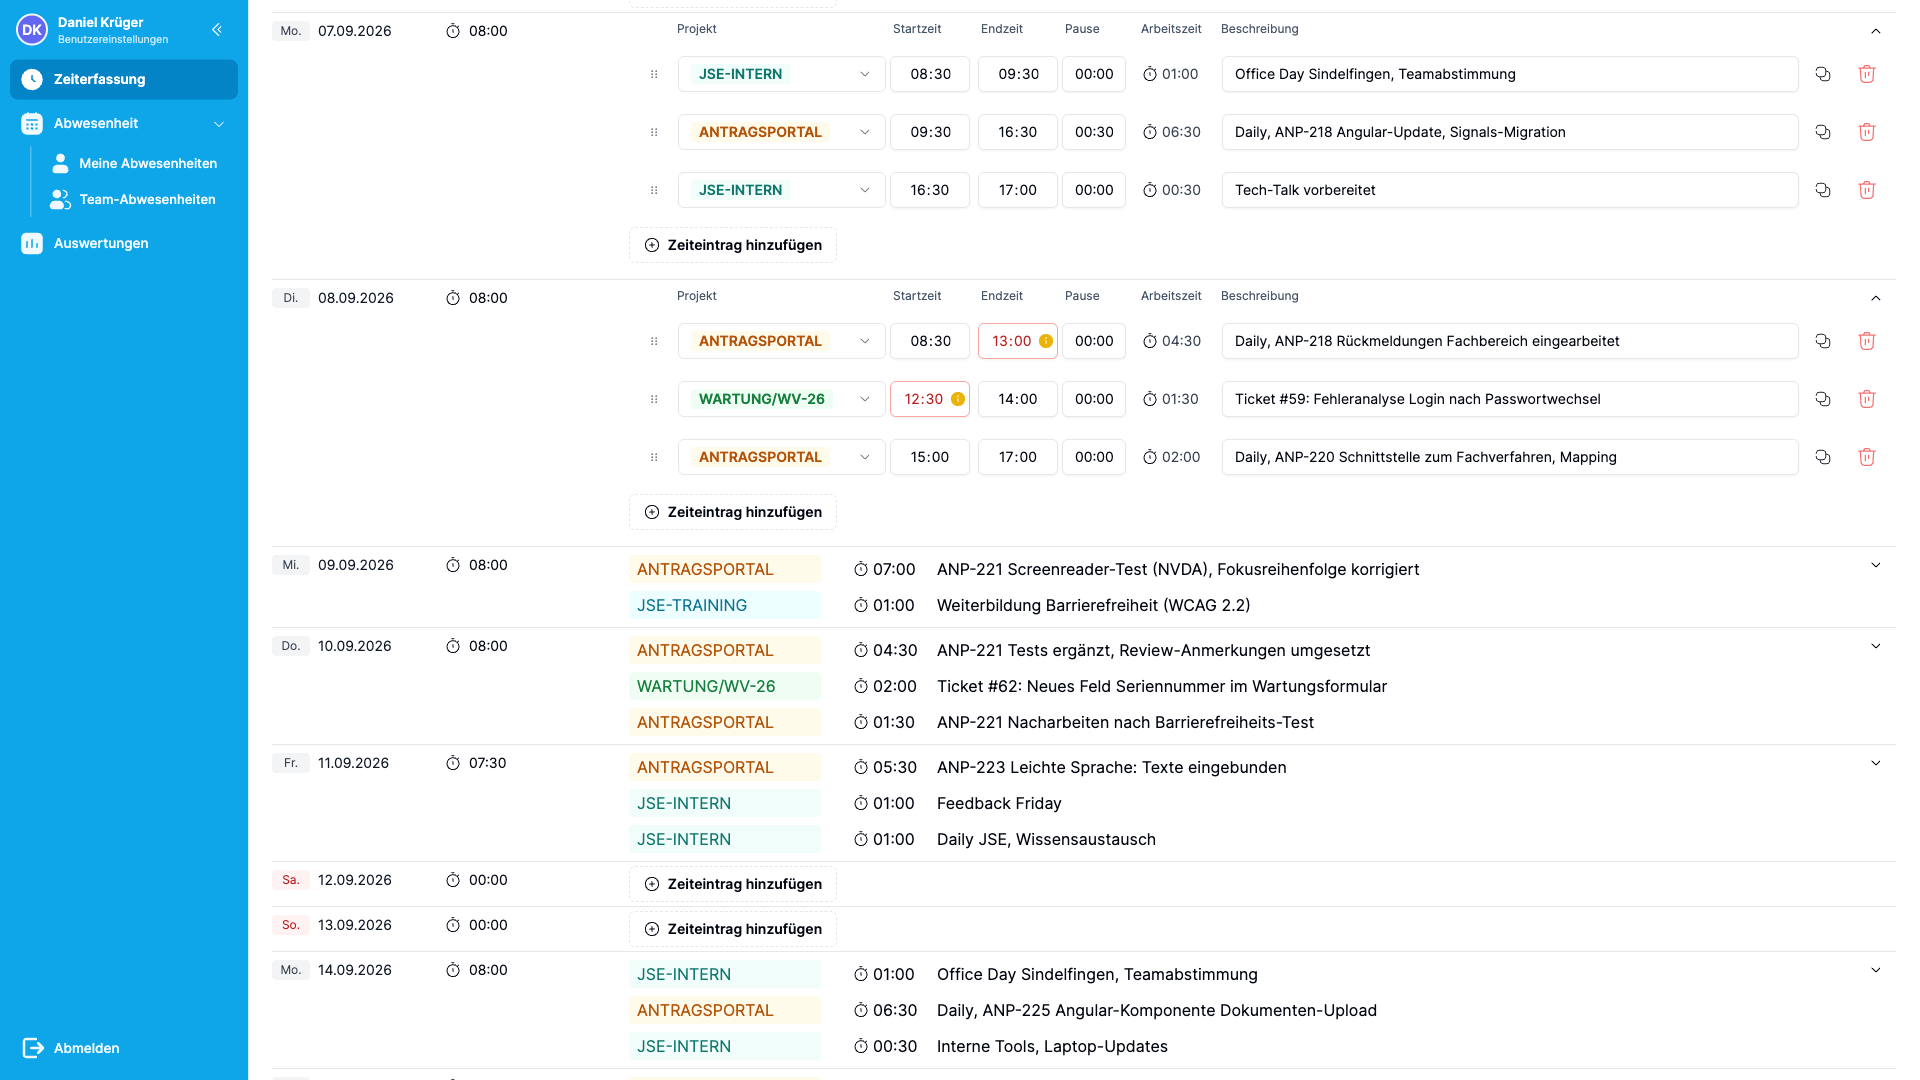Collapse the 07.09.2026 day section
Viewport: 1920px width, 1080px height.
1876,31
